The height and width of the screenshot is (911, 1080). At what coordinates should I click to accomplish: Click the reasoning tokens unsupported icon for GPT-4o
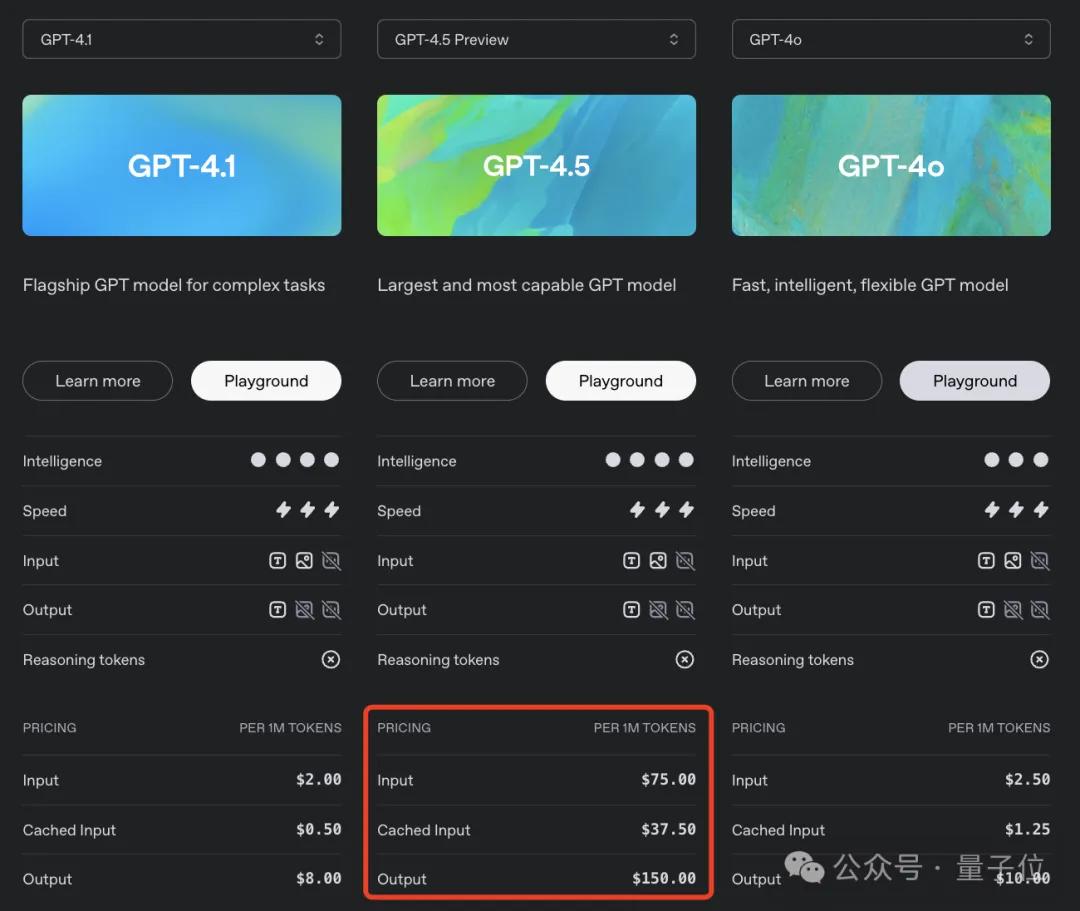[1039, 659]
